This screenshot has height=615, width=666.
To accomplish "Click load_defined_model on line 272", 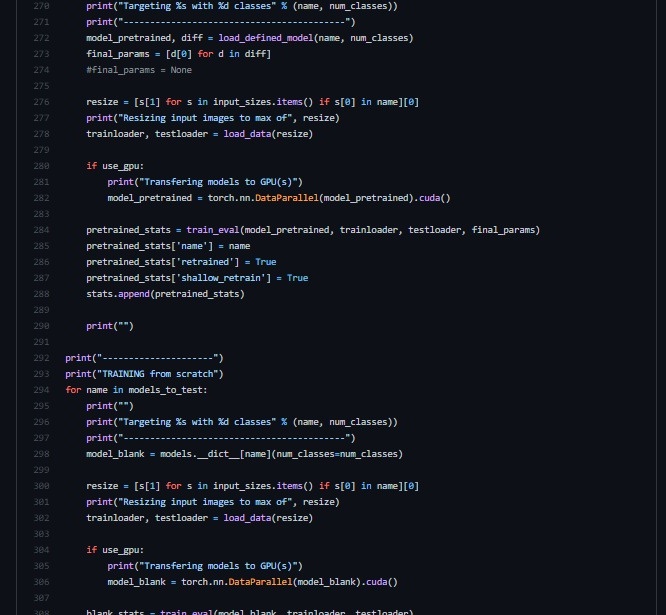I will click(x=266, y=38).
